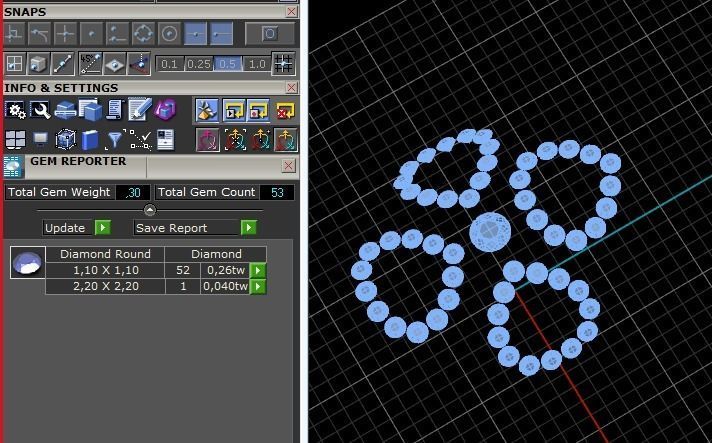712x443 pixels.
Task: Set snap spacing to 1.0
Action: 257,64
